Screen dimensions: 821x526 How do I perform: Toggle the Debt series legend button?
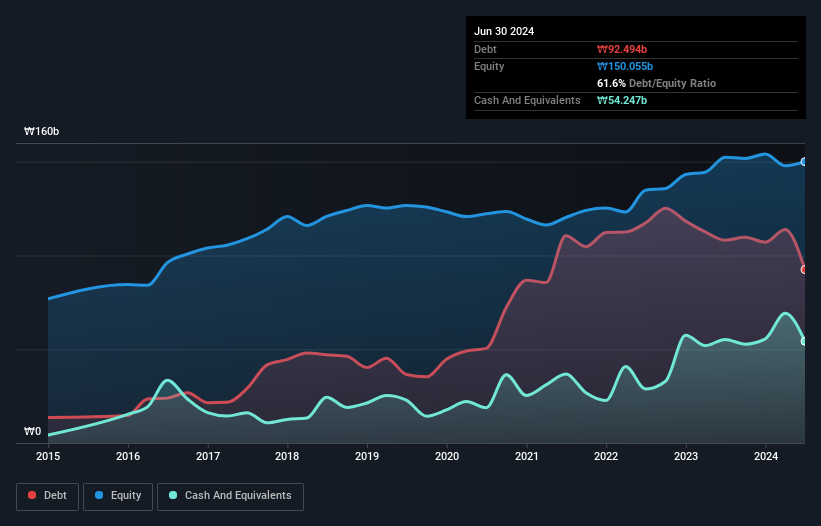(x=48, y=496)
